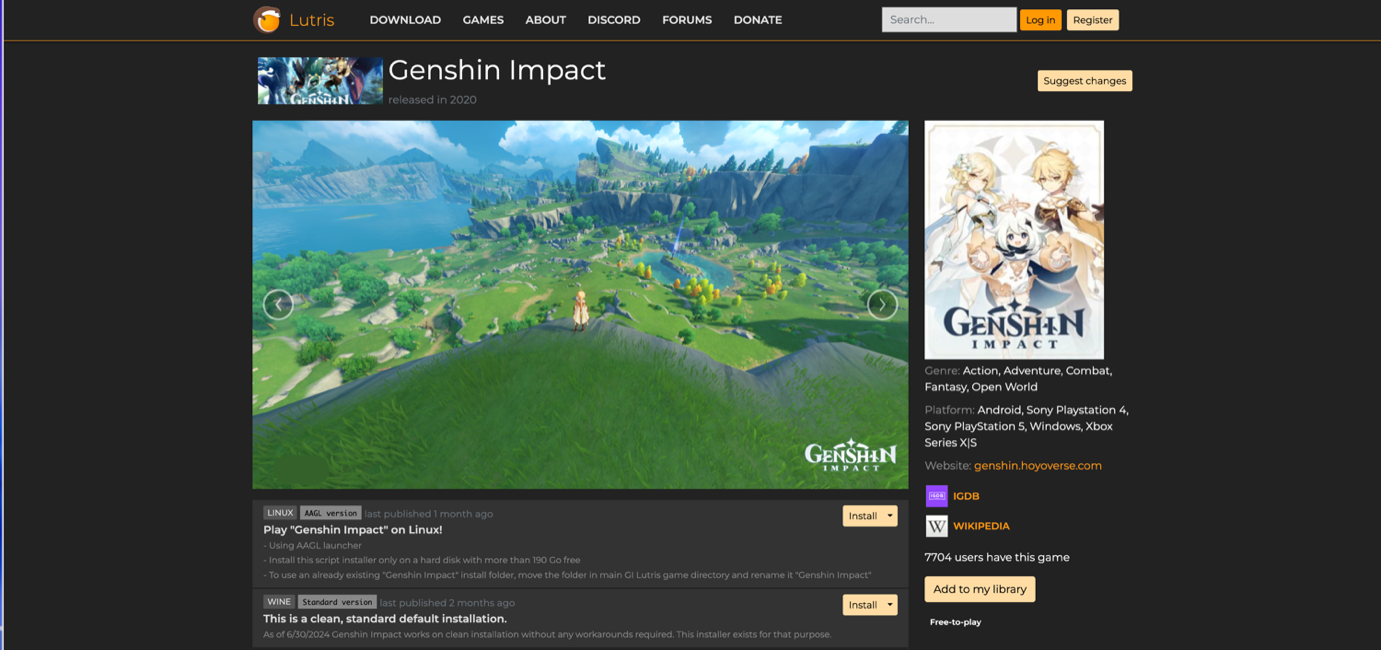This screenshot has height=650, width=1381.
Task: Open the Wikipedia W icon
Action: coord(936,526)
